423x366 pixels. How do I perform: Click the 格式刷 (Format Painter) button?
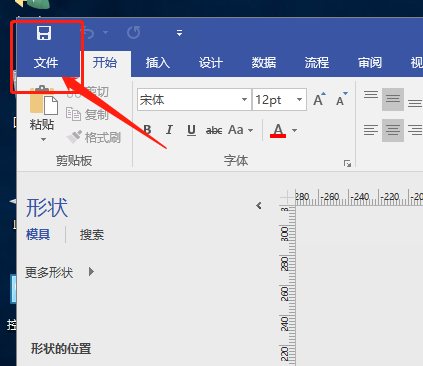coord(93,137)
